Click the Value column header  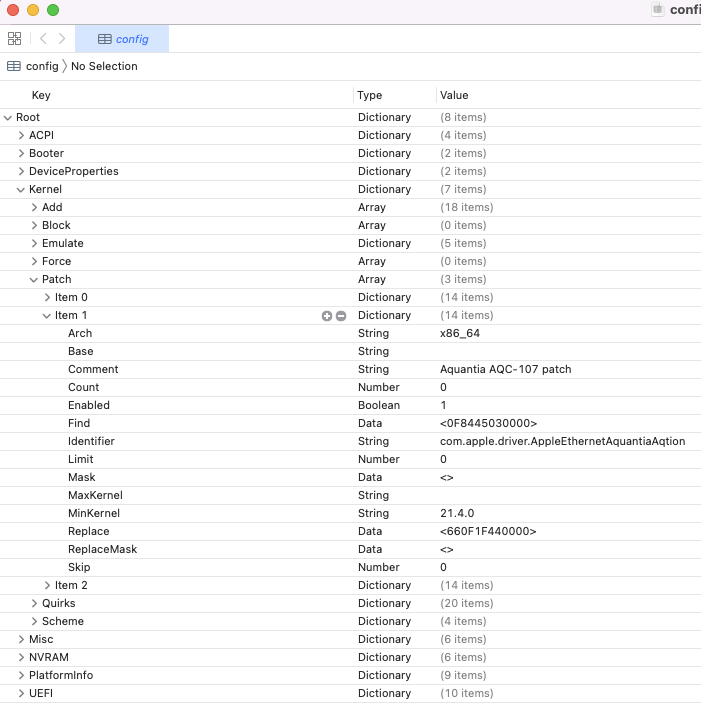tap(454, 96)
